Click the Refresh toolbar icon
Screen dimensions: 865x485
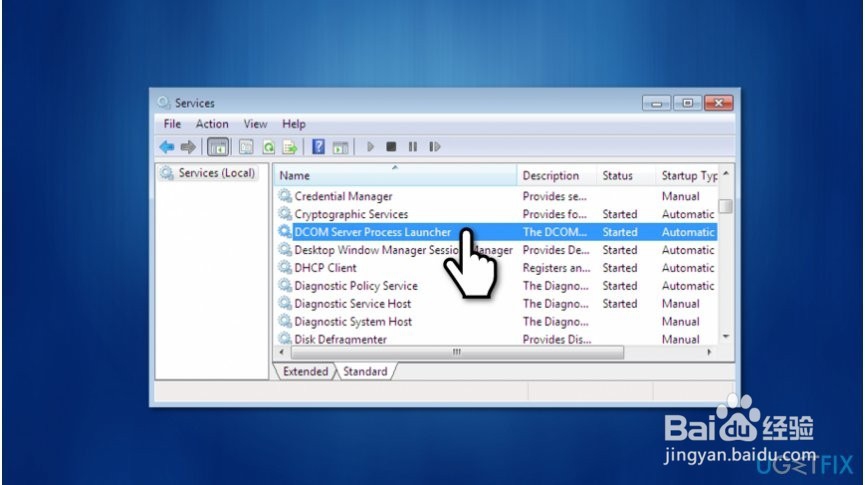268,147
